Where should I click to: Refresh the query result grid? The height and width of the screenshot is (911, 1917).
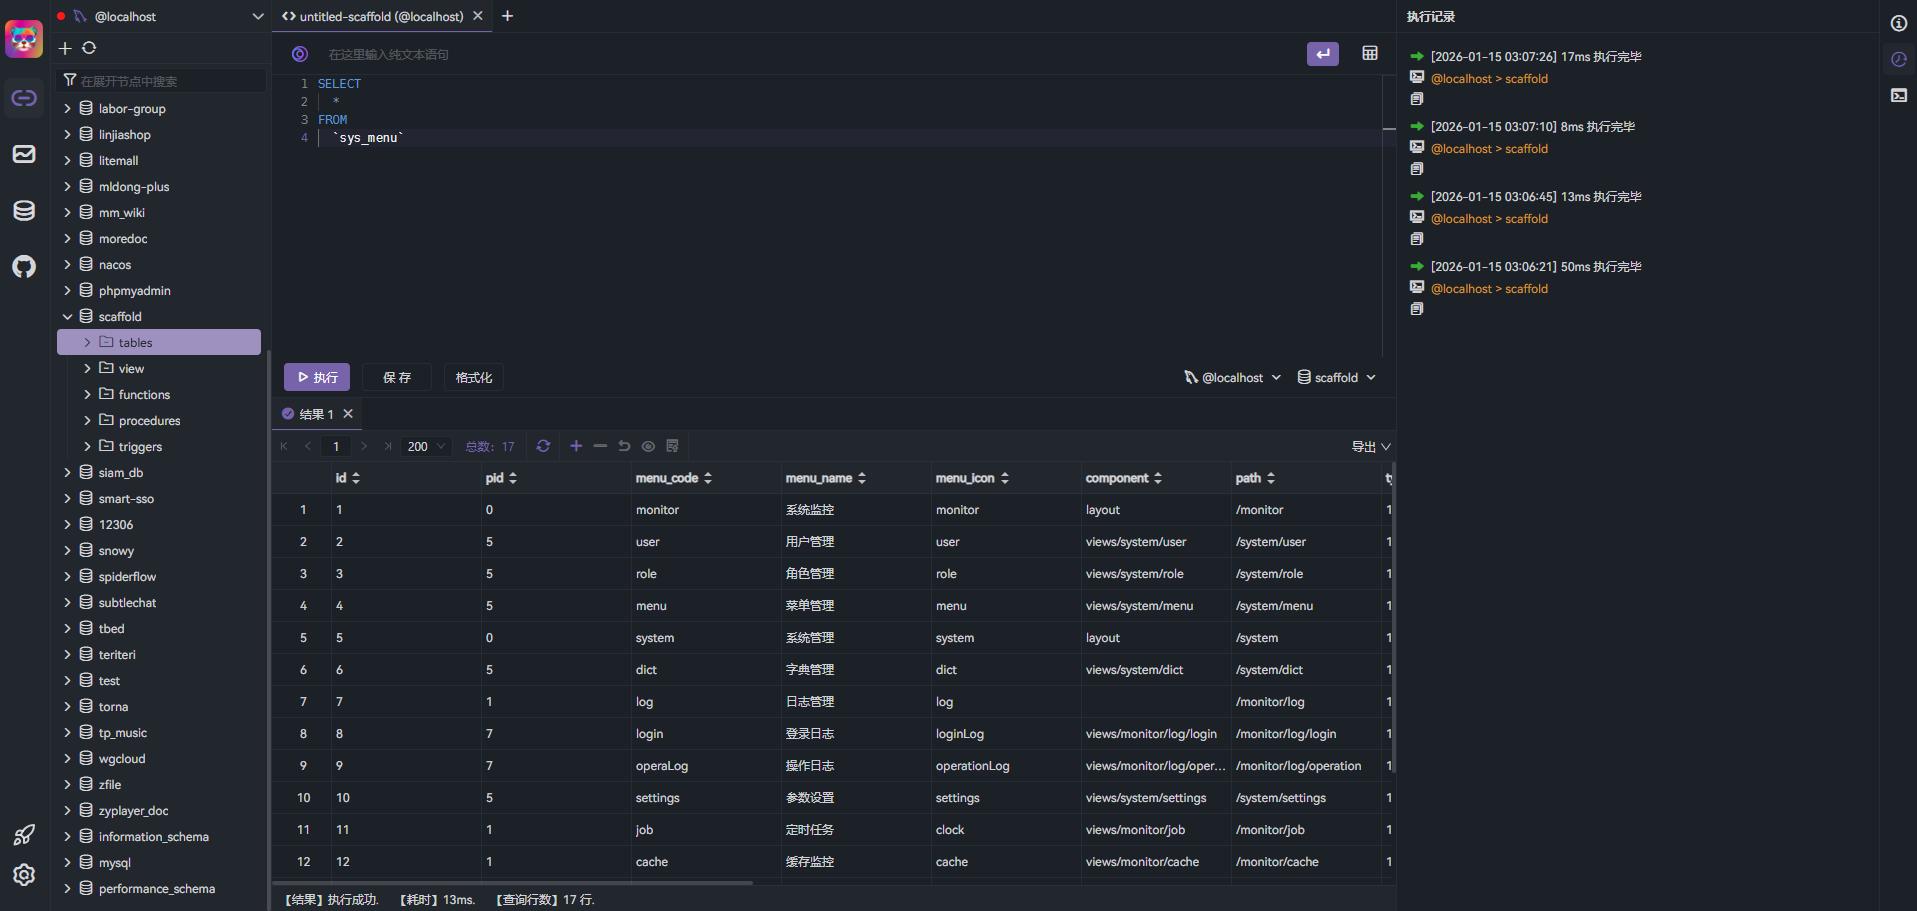point(543,446)
